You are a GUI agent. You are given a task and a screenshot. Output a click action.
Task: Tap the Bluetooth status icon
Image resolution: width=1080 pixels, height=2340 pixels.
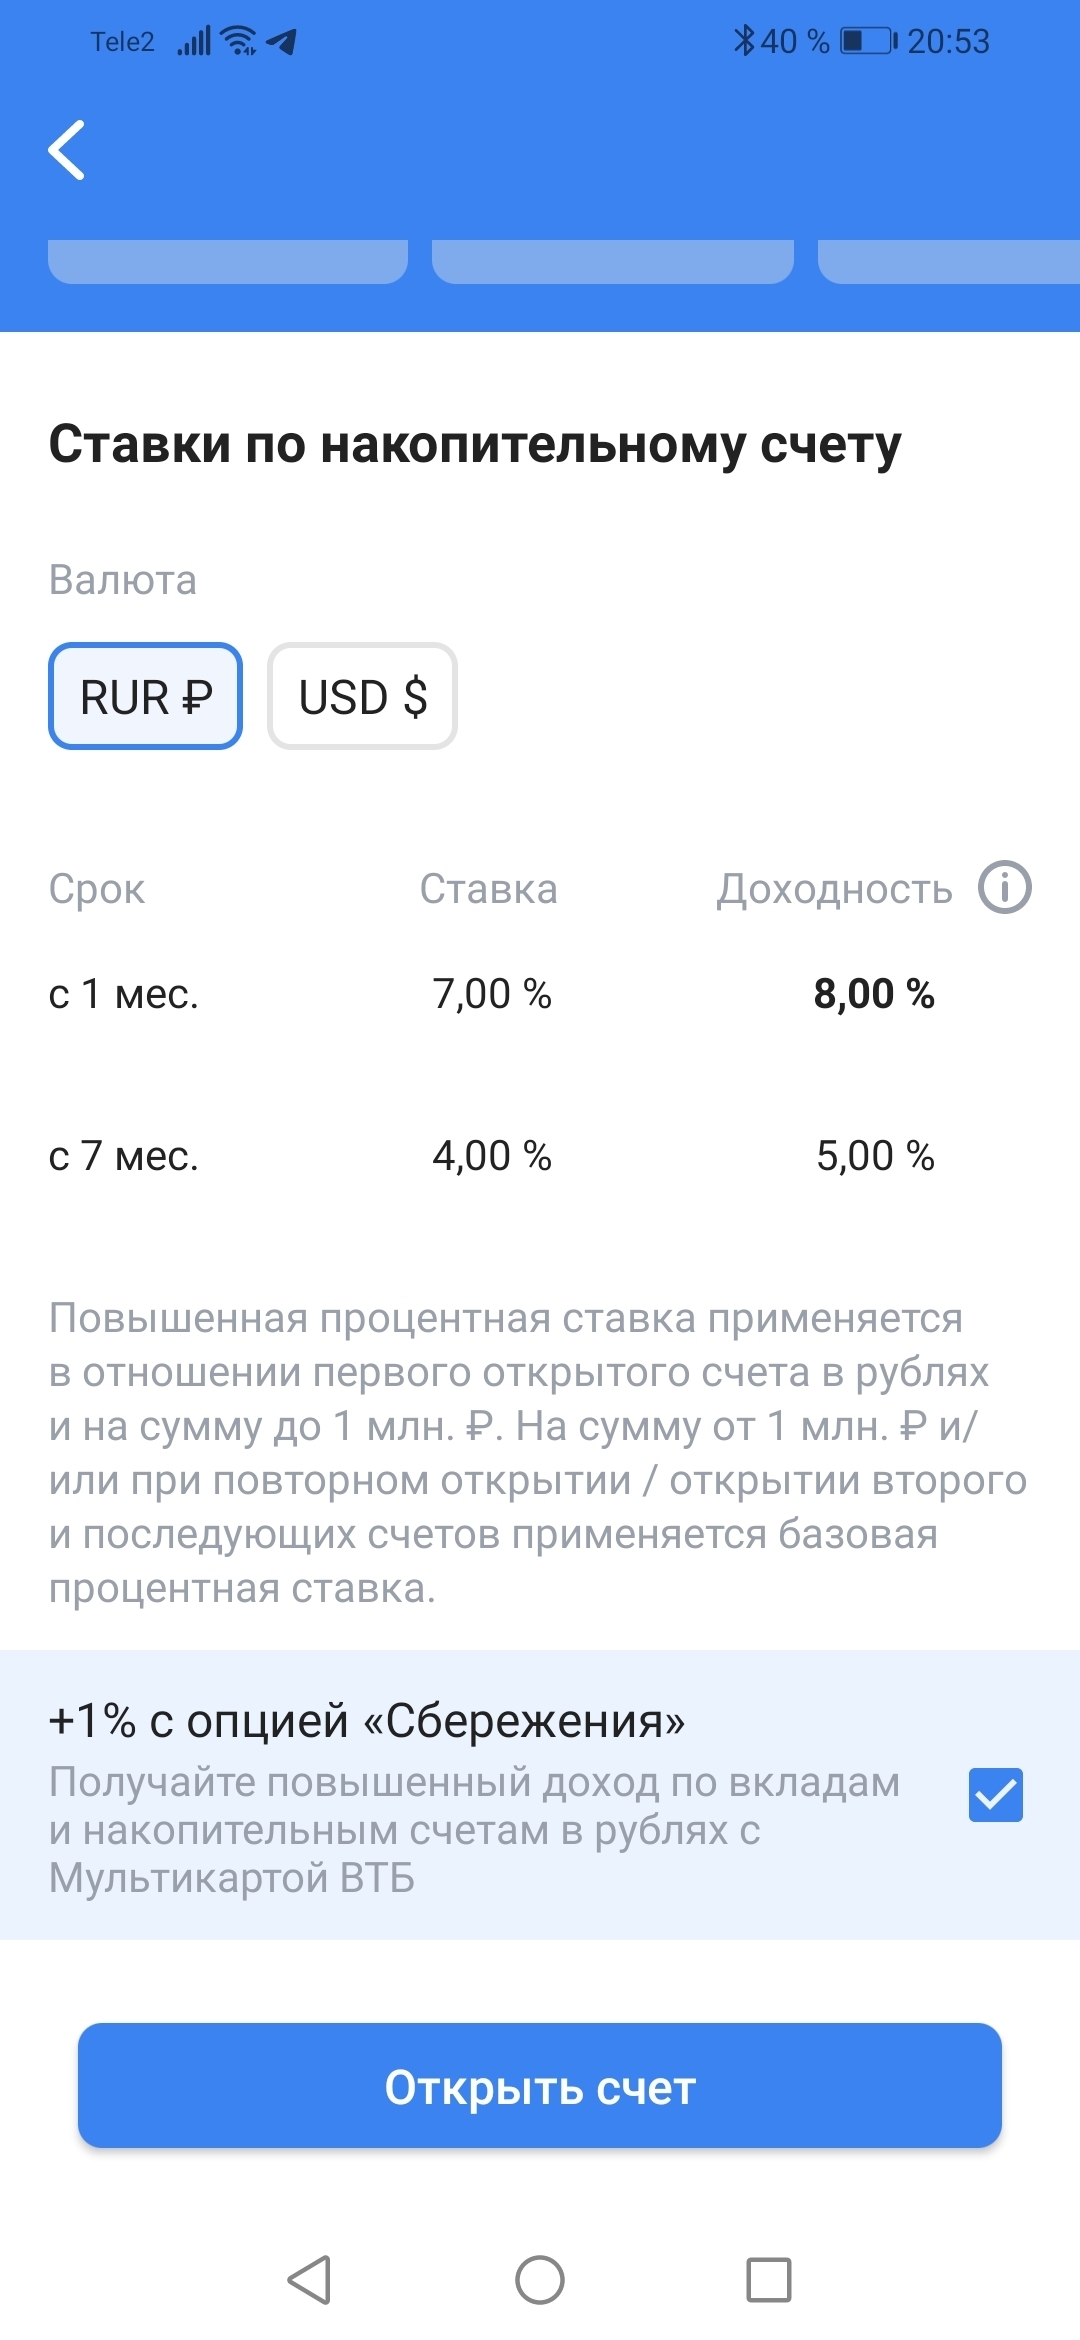[744, 41]
